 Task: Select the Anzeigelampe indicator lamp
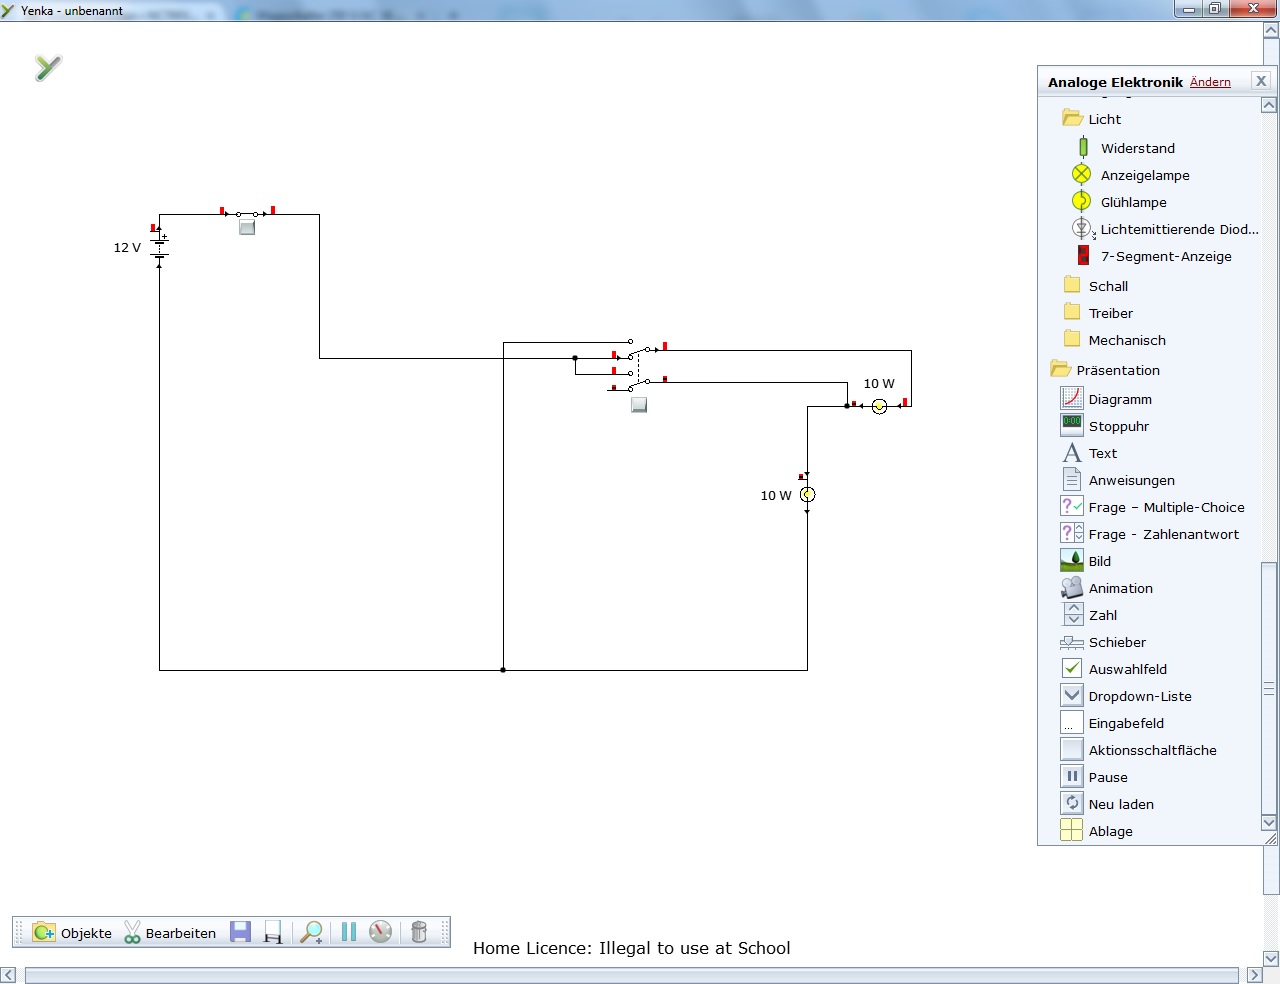1144,175
